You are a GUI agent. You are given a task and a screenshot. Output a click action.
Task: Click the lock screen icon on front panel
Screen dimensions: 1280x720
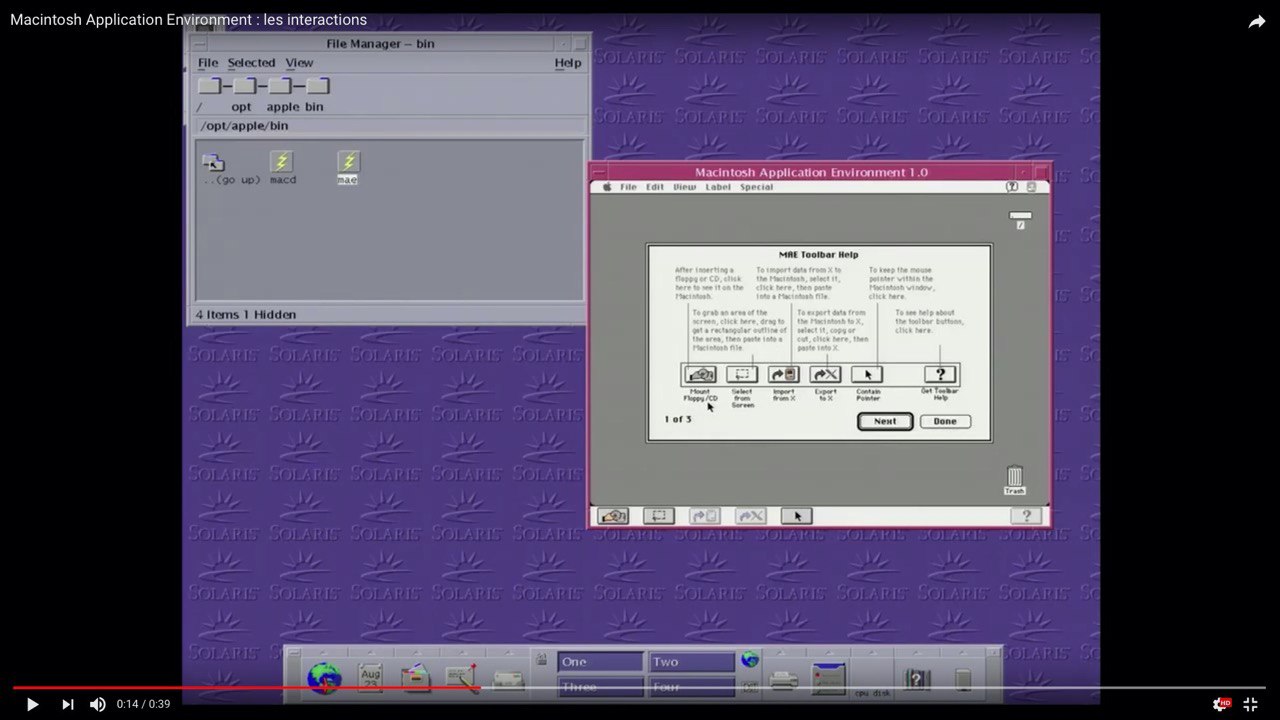tap(541, 660)
